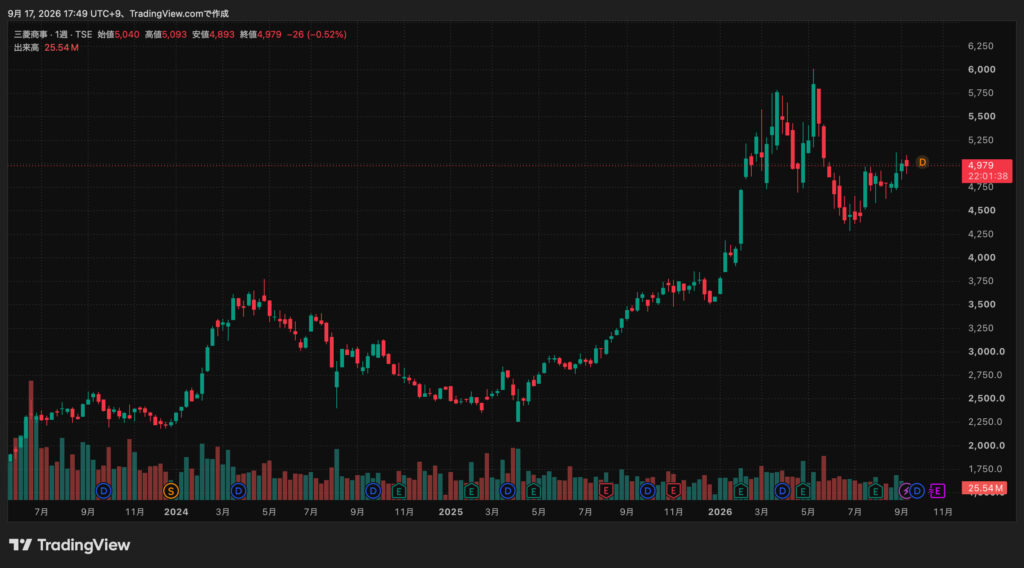
Task: Click the green E earnings marker after 7月 2026
Action: click(x=876, y=490)
